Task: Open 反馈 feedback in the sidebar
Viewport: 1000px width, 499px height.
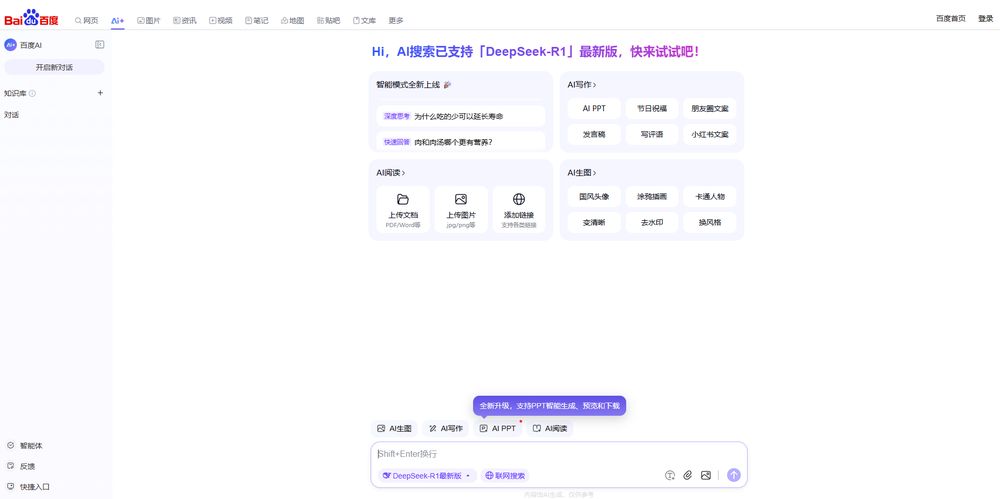Action: [21, 466]
